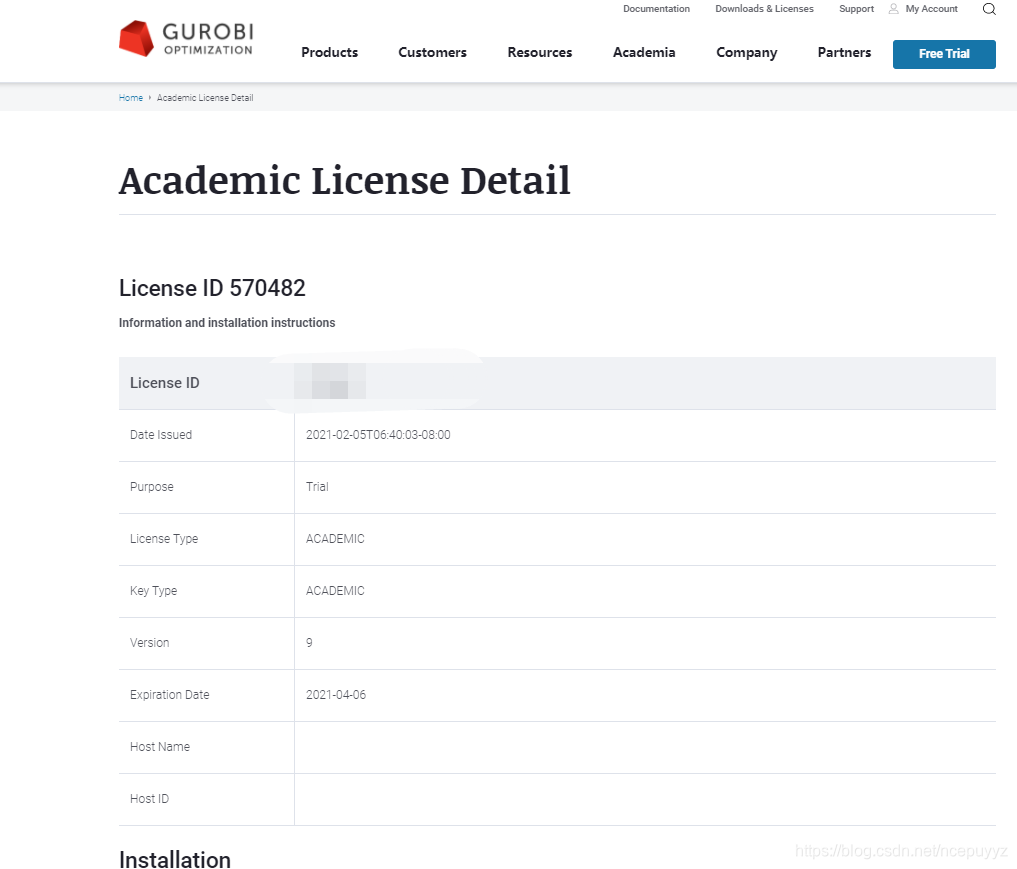1017x869 pixels.
Task: Open the Company menu
Action: 747,53
